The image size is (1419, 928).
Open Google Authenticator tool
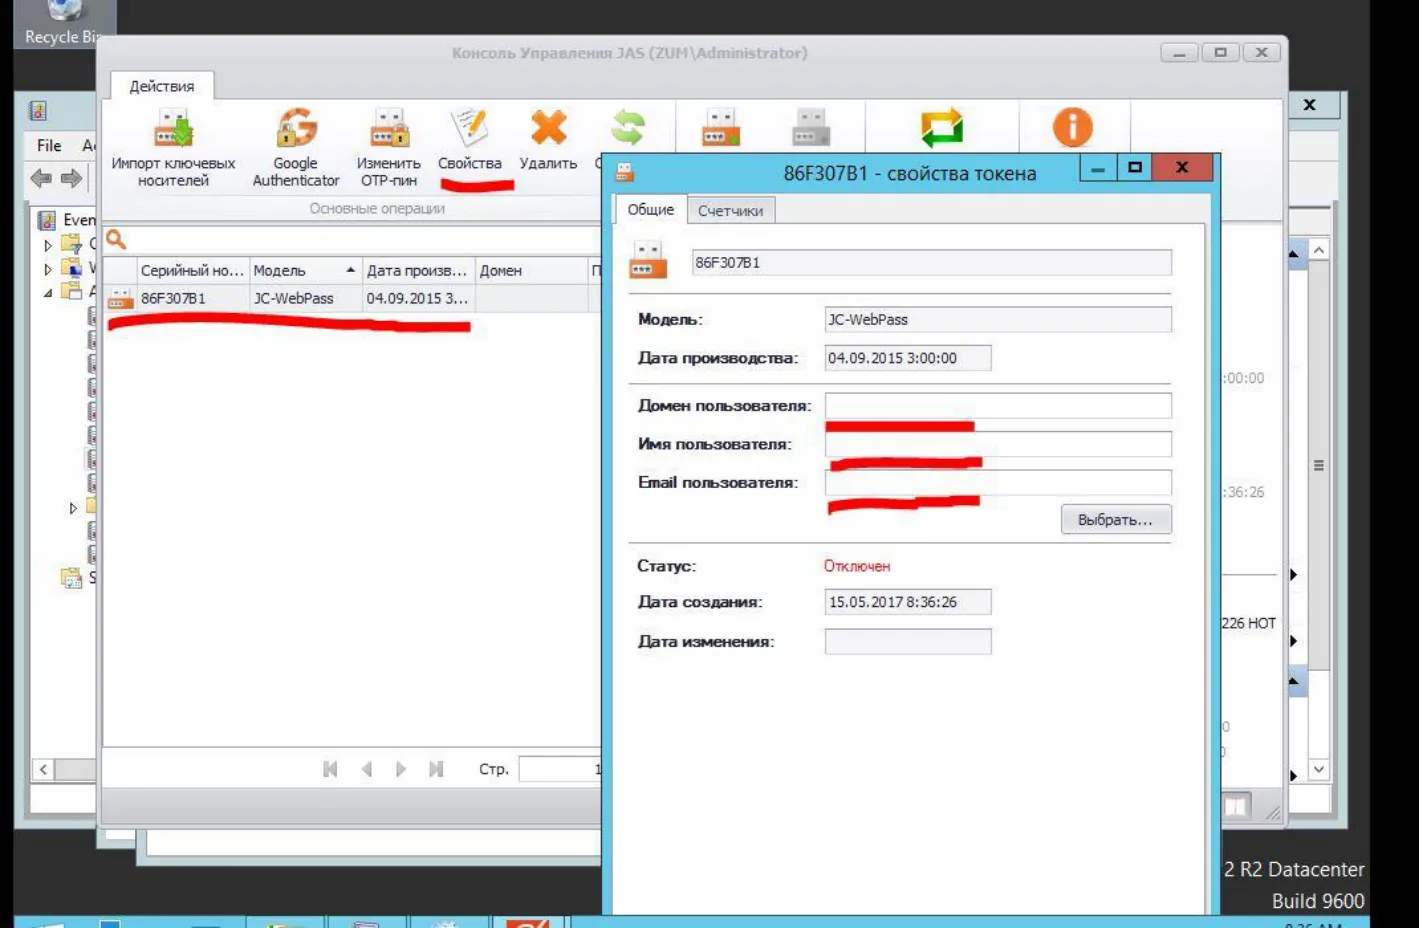[x=296, y=128]
